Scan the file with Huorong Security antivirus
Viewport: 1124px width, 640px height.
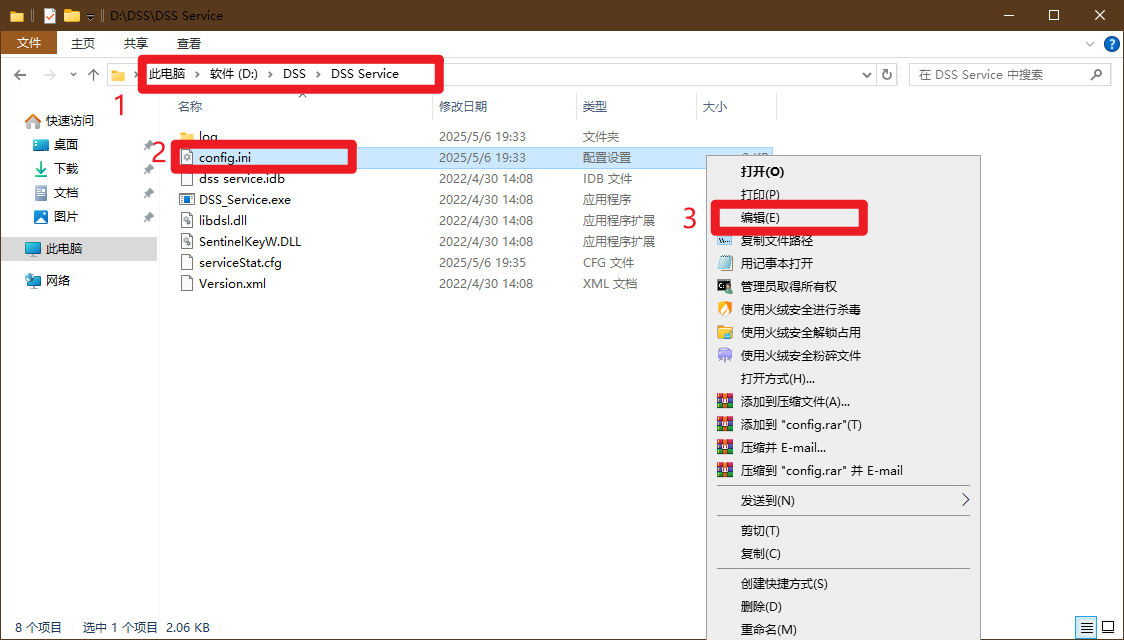[800, 309]
